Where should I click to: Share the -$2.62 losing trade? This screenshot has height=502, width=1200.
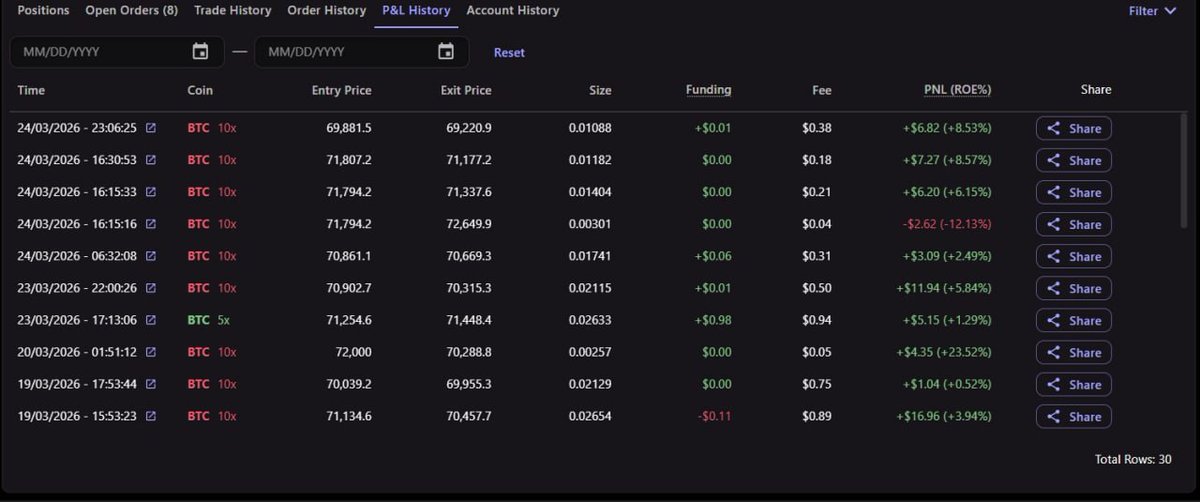pos(1074,224)
